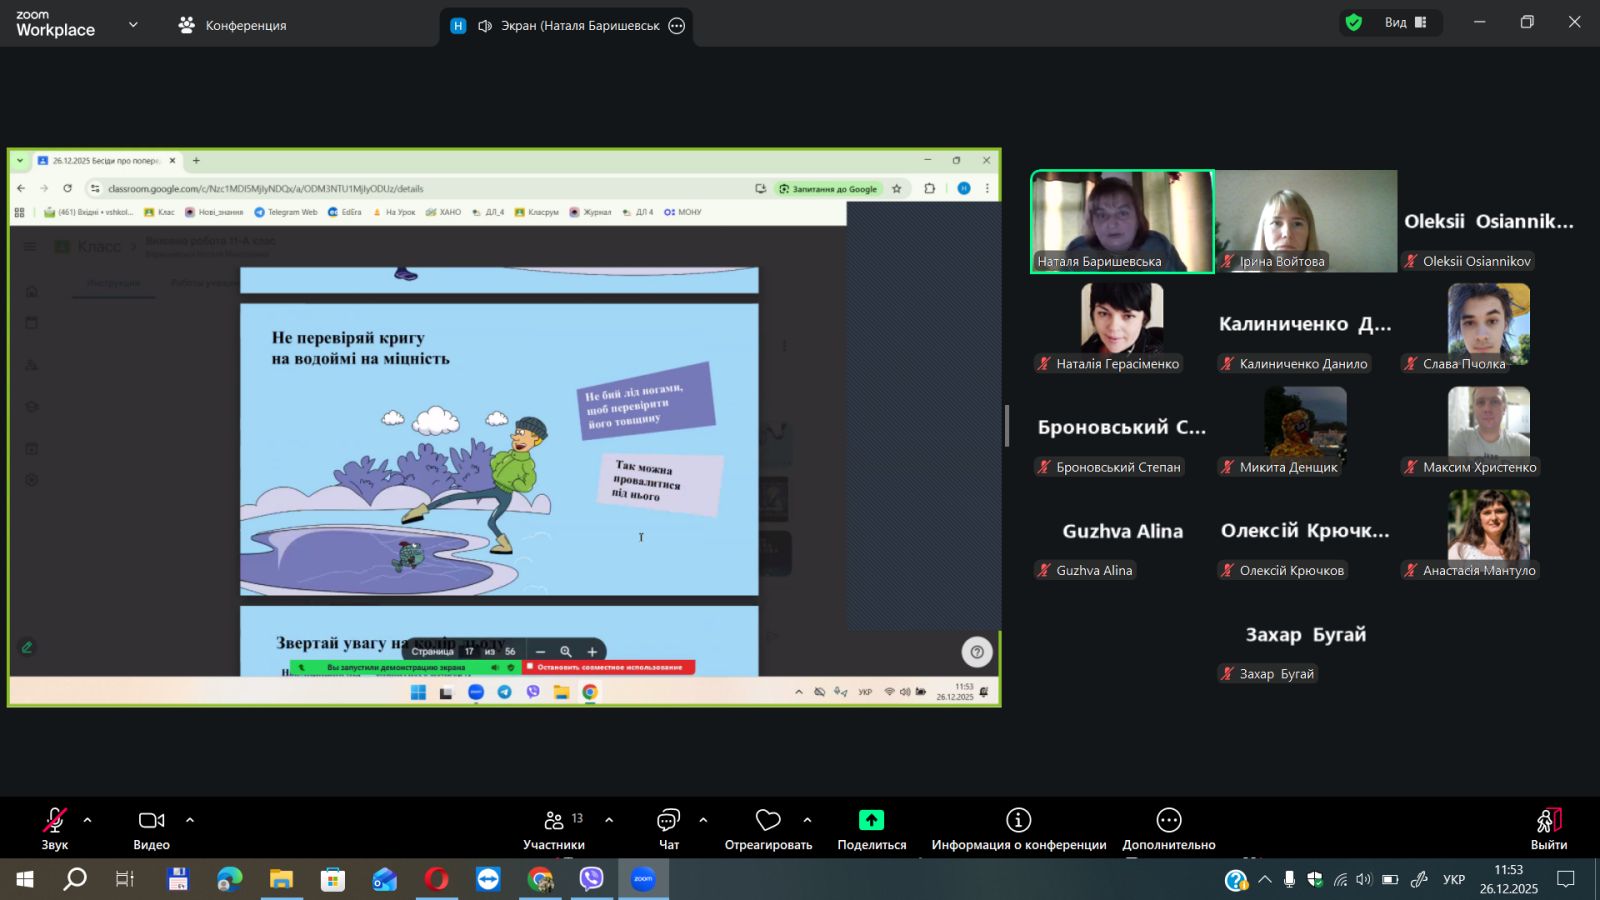Image resolution: width=1600 pixels, height=900 pixels.
Task: Select the shared screen tab of Наталя Баришевськ
Action: pos(565,26)
